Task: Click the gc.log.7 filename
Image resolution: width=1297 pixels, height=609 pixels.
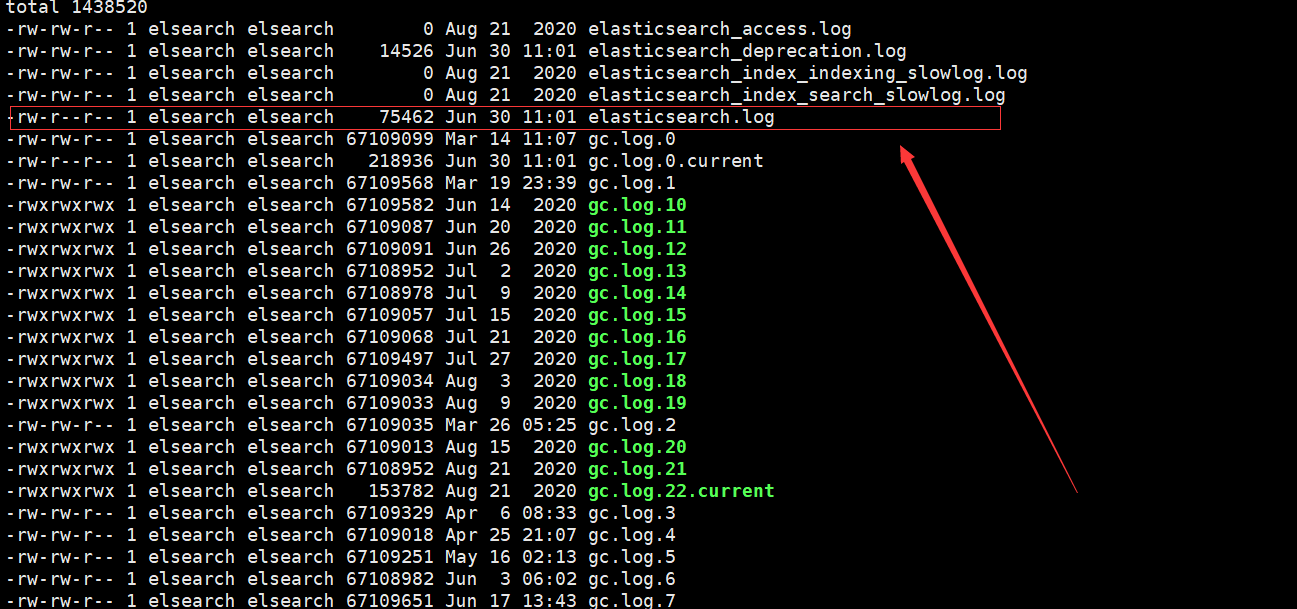Action: 632,600
